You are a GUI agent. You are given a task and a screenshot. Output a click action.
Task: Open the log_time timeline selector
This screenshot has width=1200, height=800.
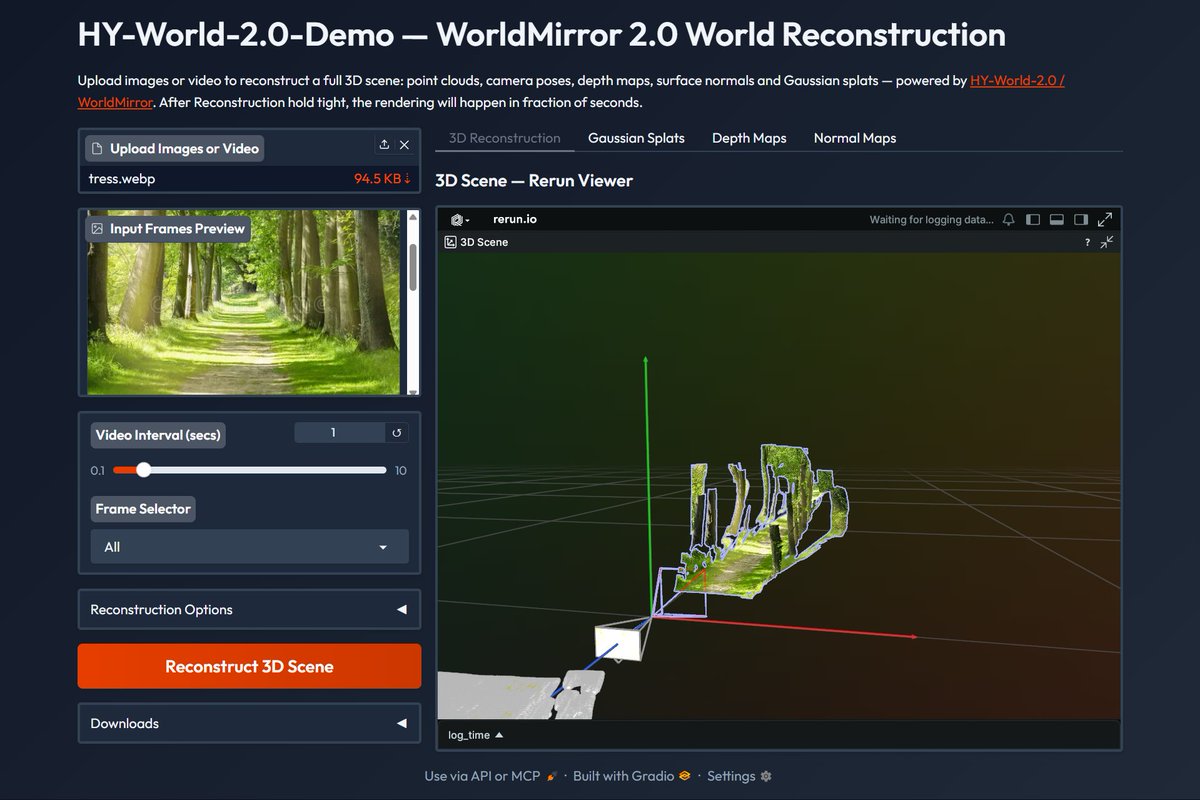[x=475, y=735]
